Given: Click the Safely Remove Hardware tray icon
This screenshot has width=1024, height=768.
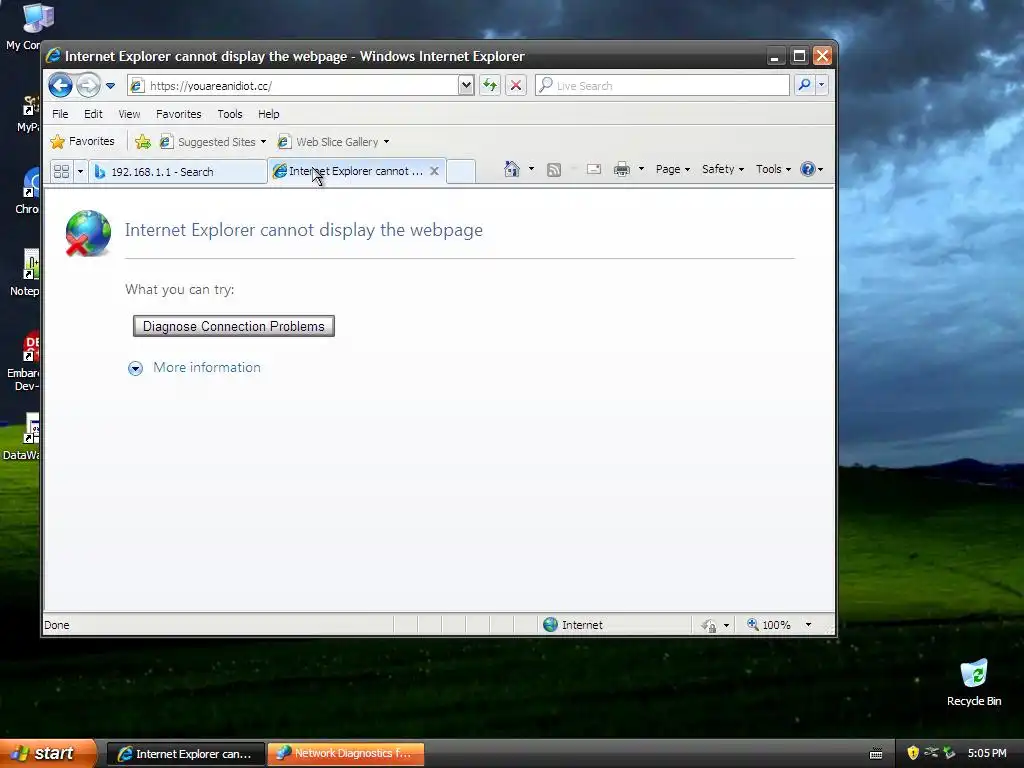Looking at the screenshot, I should 950,753.
